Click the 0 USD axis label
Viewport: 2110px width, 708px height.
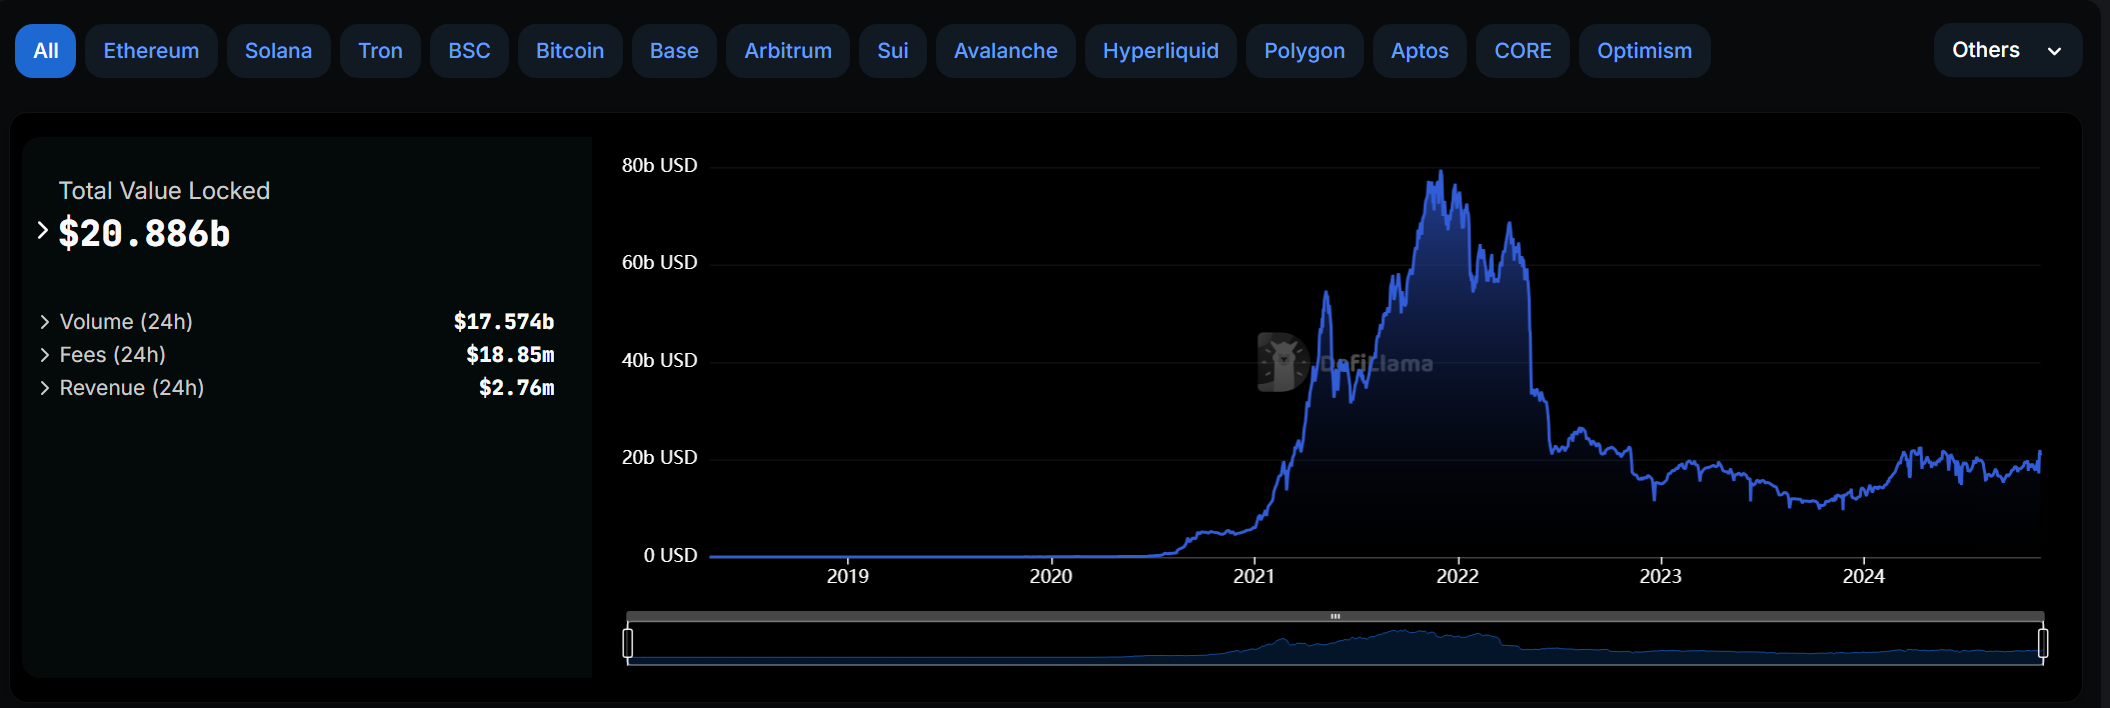tap(670, 555)
